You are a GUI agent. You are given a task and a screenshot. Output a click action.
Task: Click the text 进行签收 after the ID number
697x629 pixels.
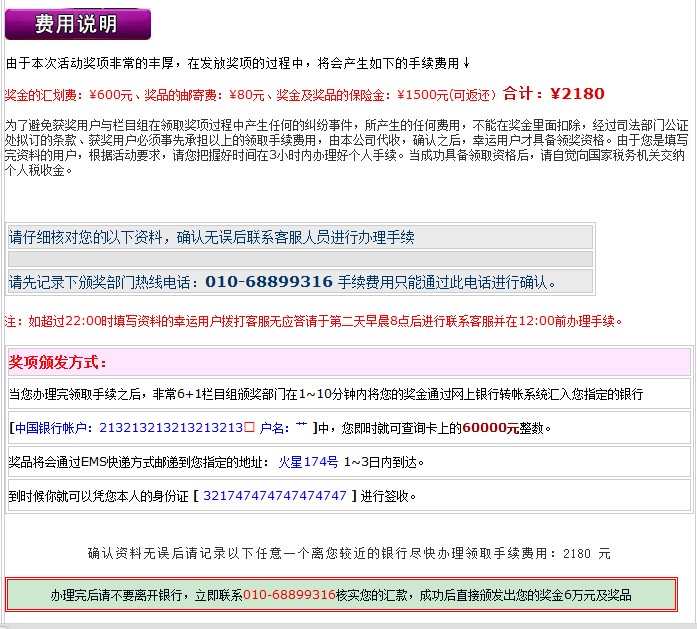pos(388,496)
